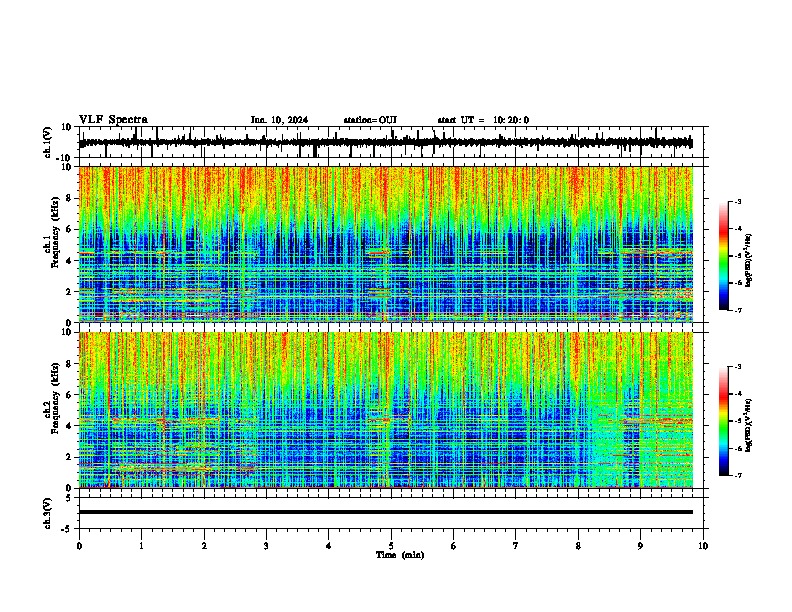Click time axis tick label "0"
This screenshot has width=792, height=612.
pos(79,546)
